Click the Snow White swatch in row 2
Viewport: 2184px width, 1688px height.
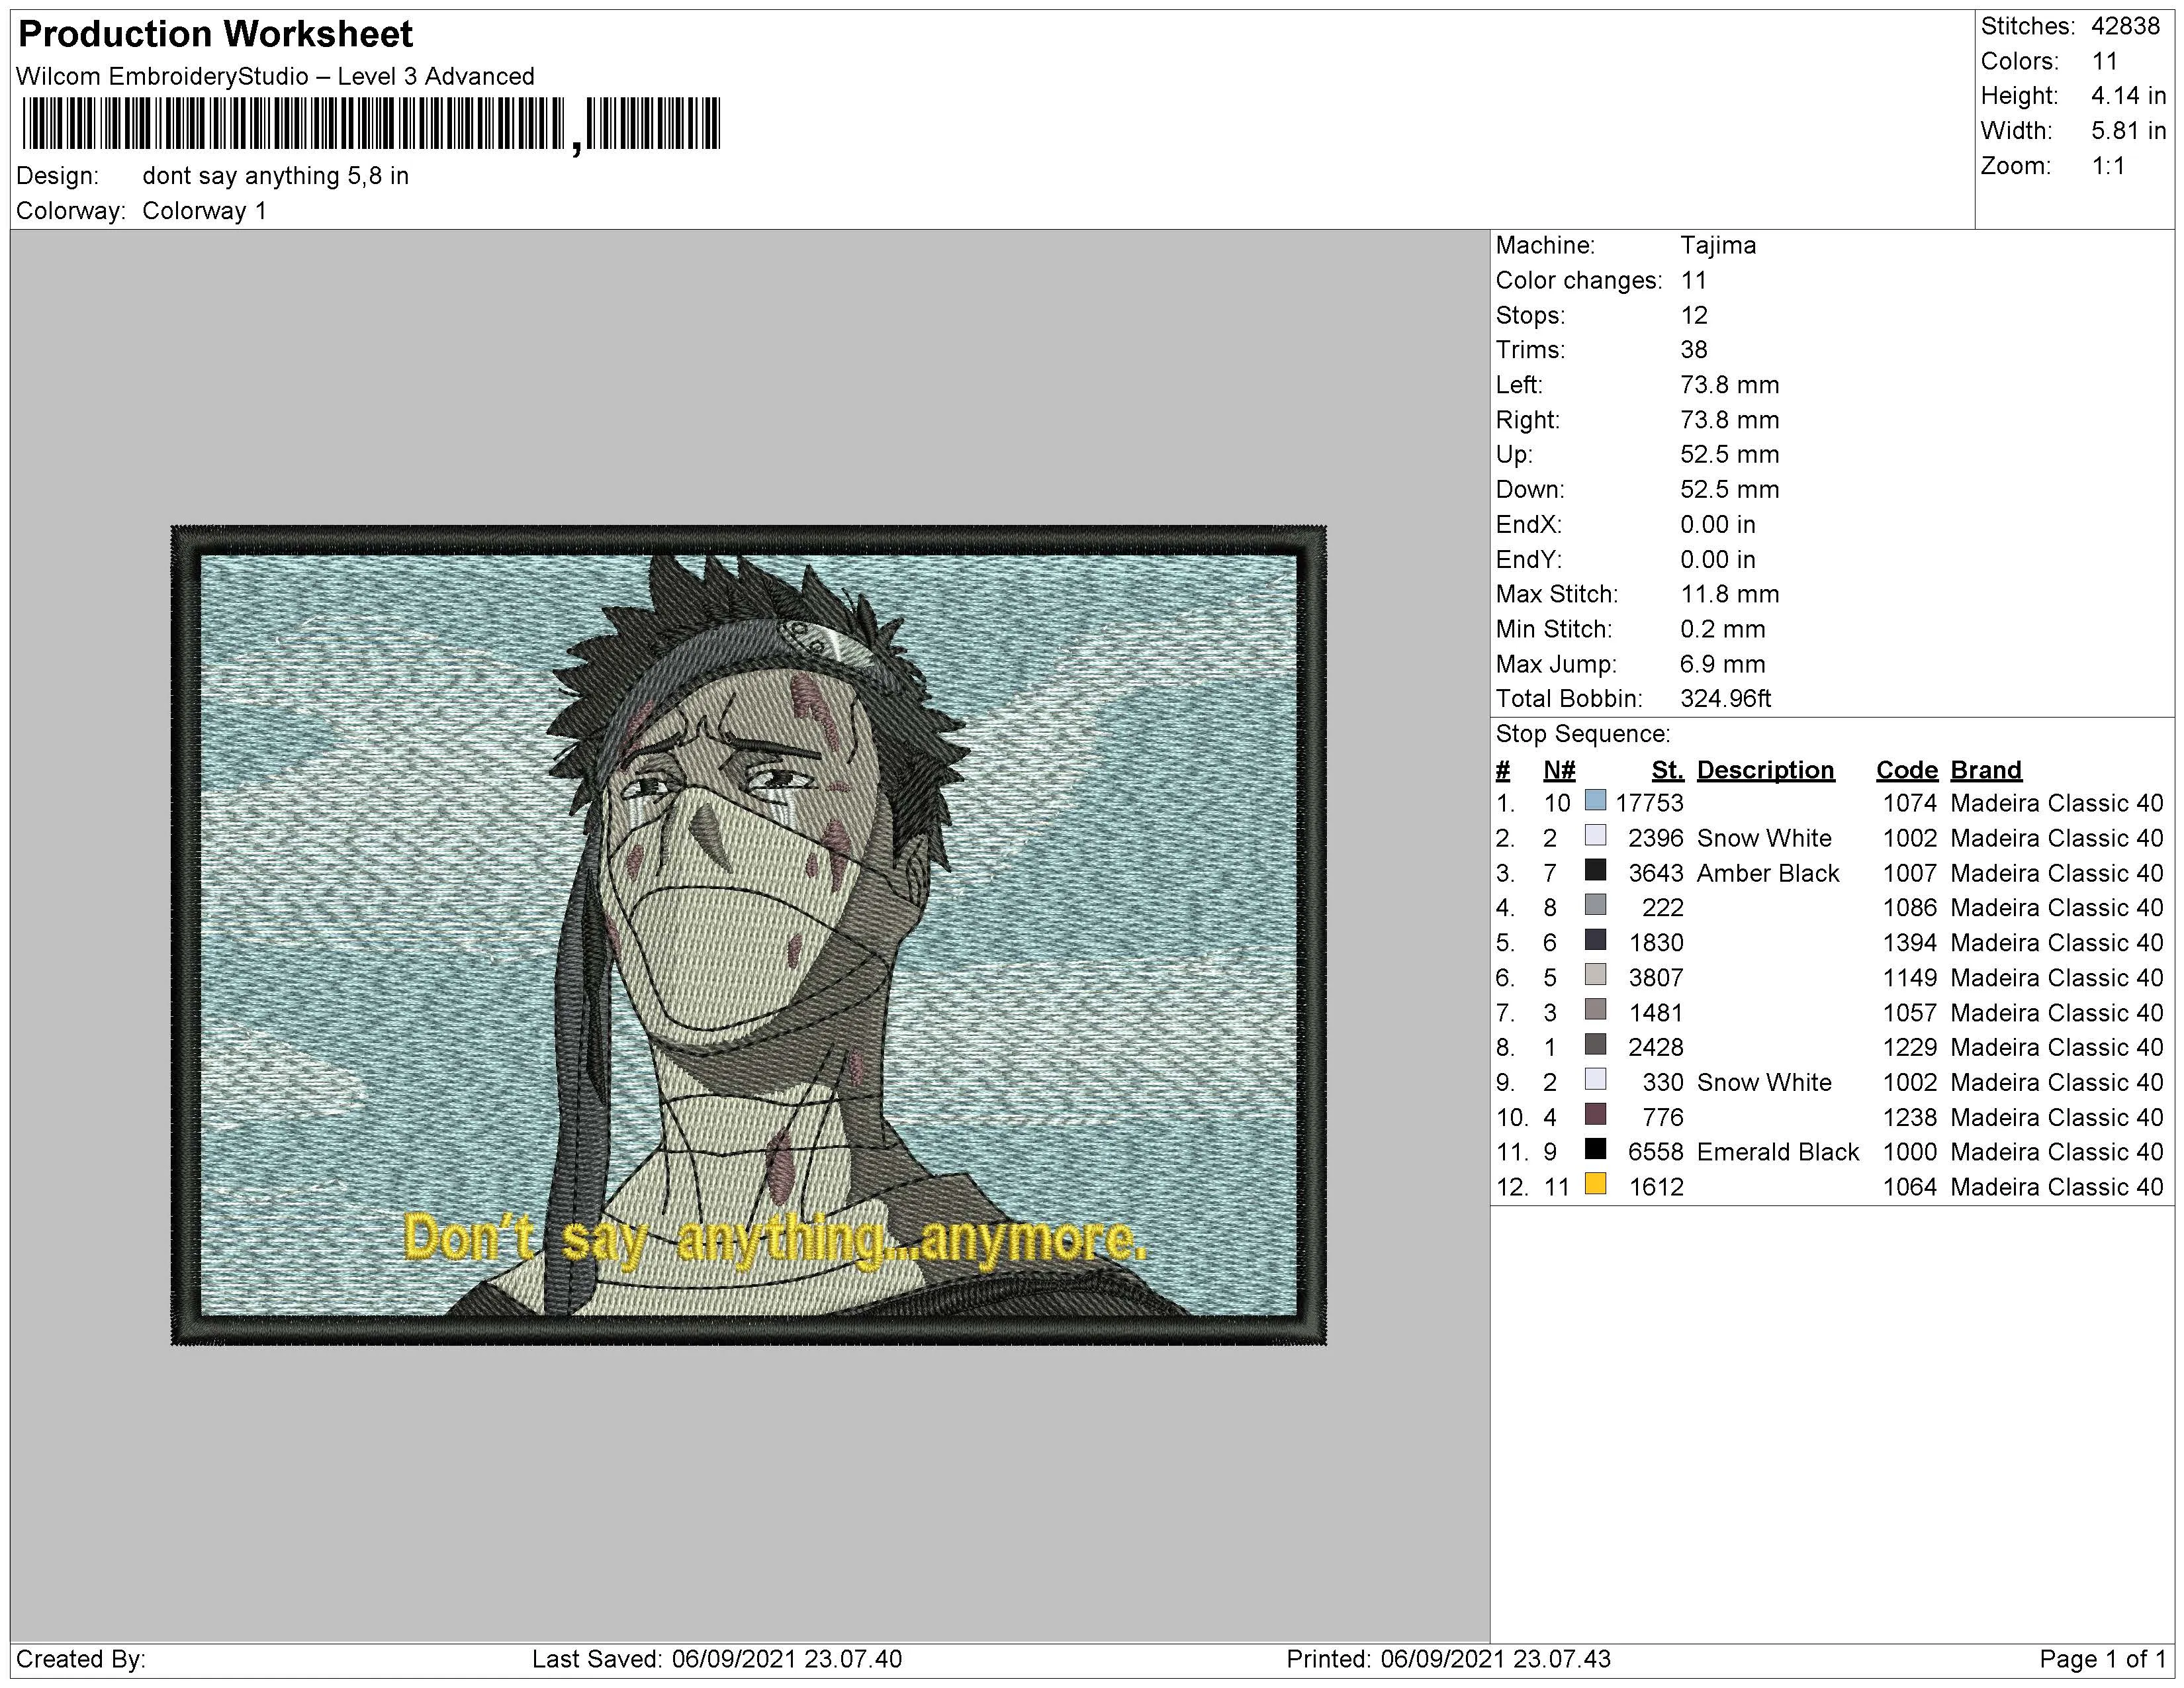pyautogui.click(x=1596, y=835)
